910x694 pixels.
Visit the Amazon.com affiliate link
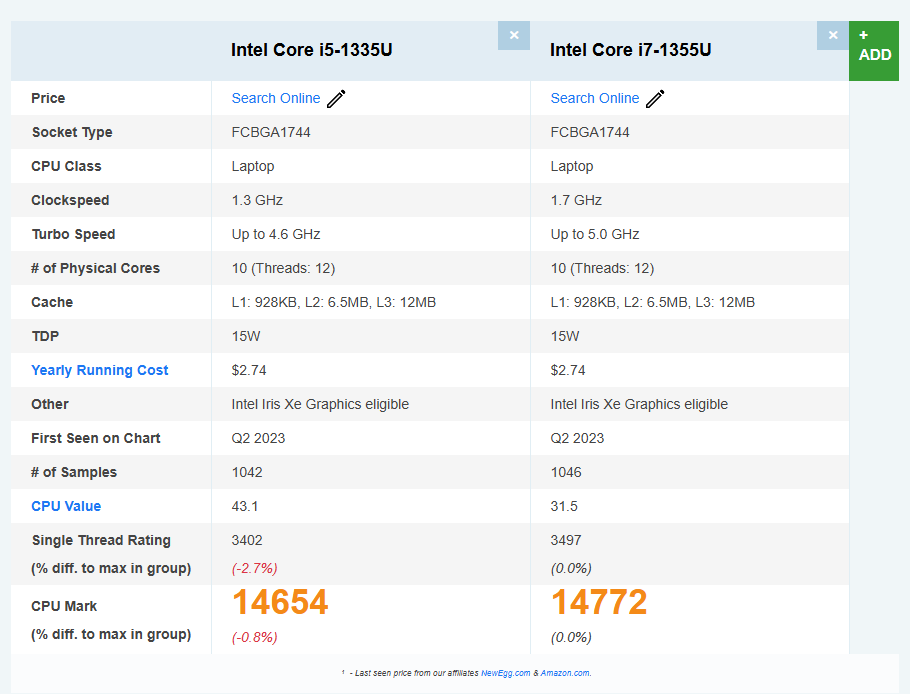(x=565, y=673)
